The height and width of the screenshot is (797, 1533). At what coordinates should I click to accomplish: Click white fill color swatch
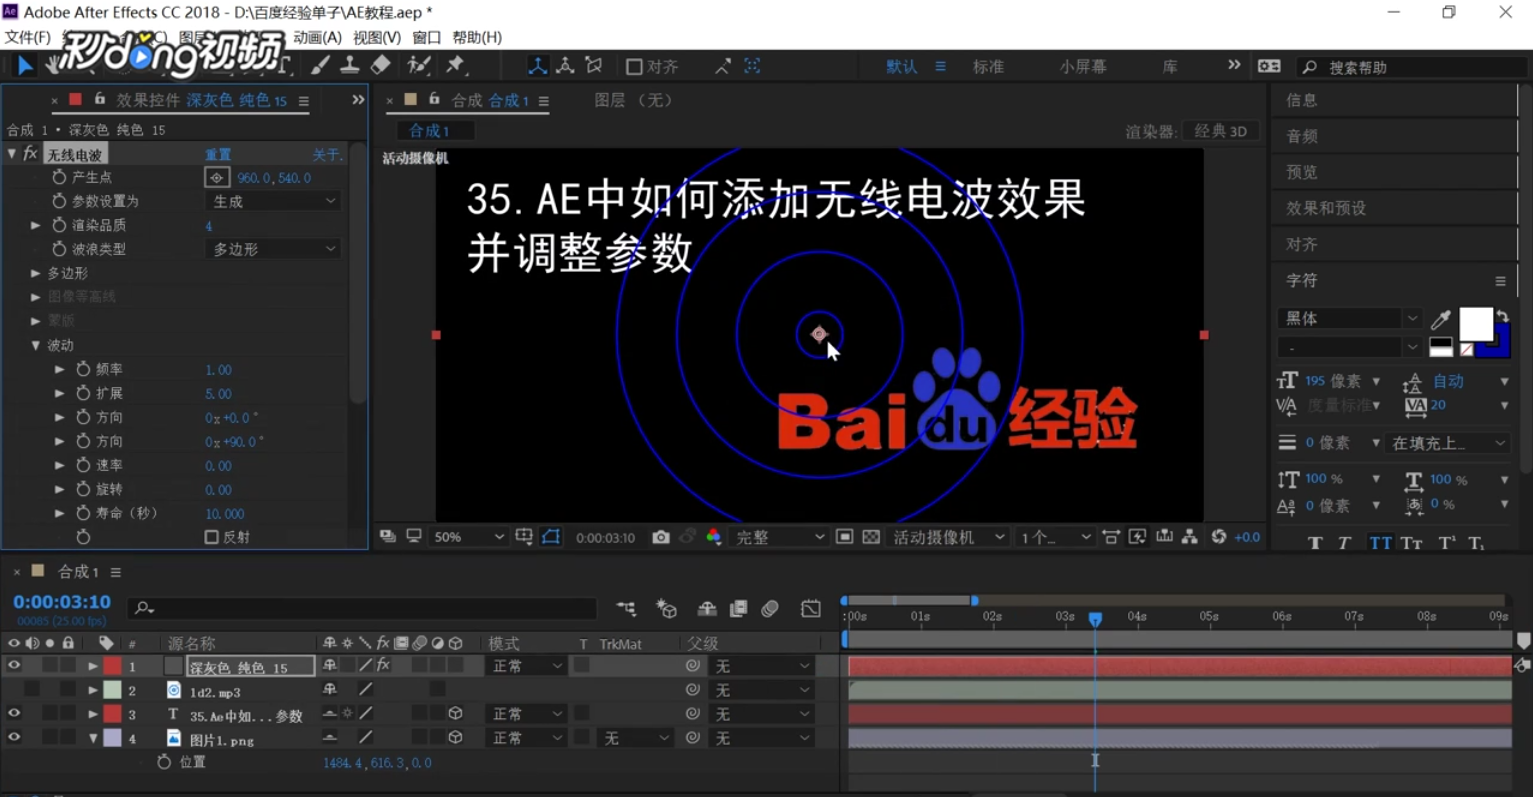point(1476,324)
